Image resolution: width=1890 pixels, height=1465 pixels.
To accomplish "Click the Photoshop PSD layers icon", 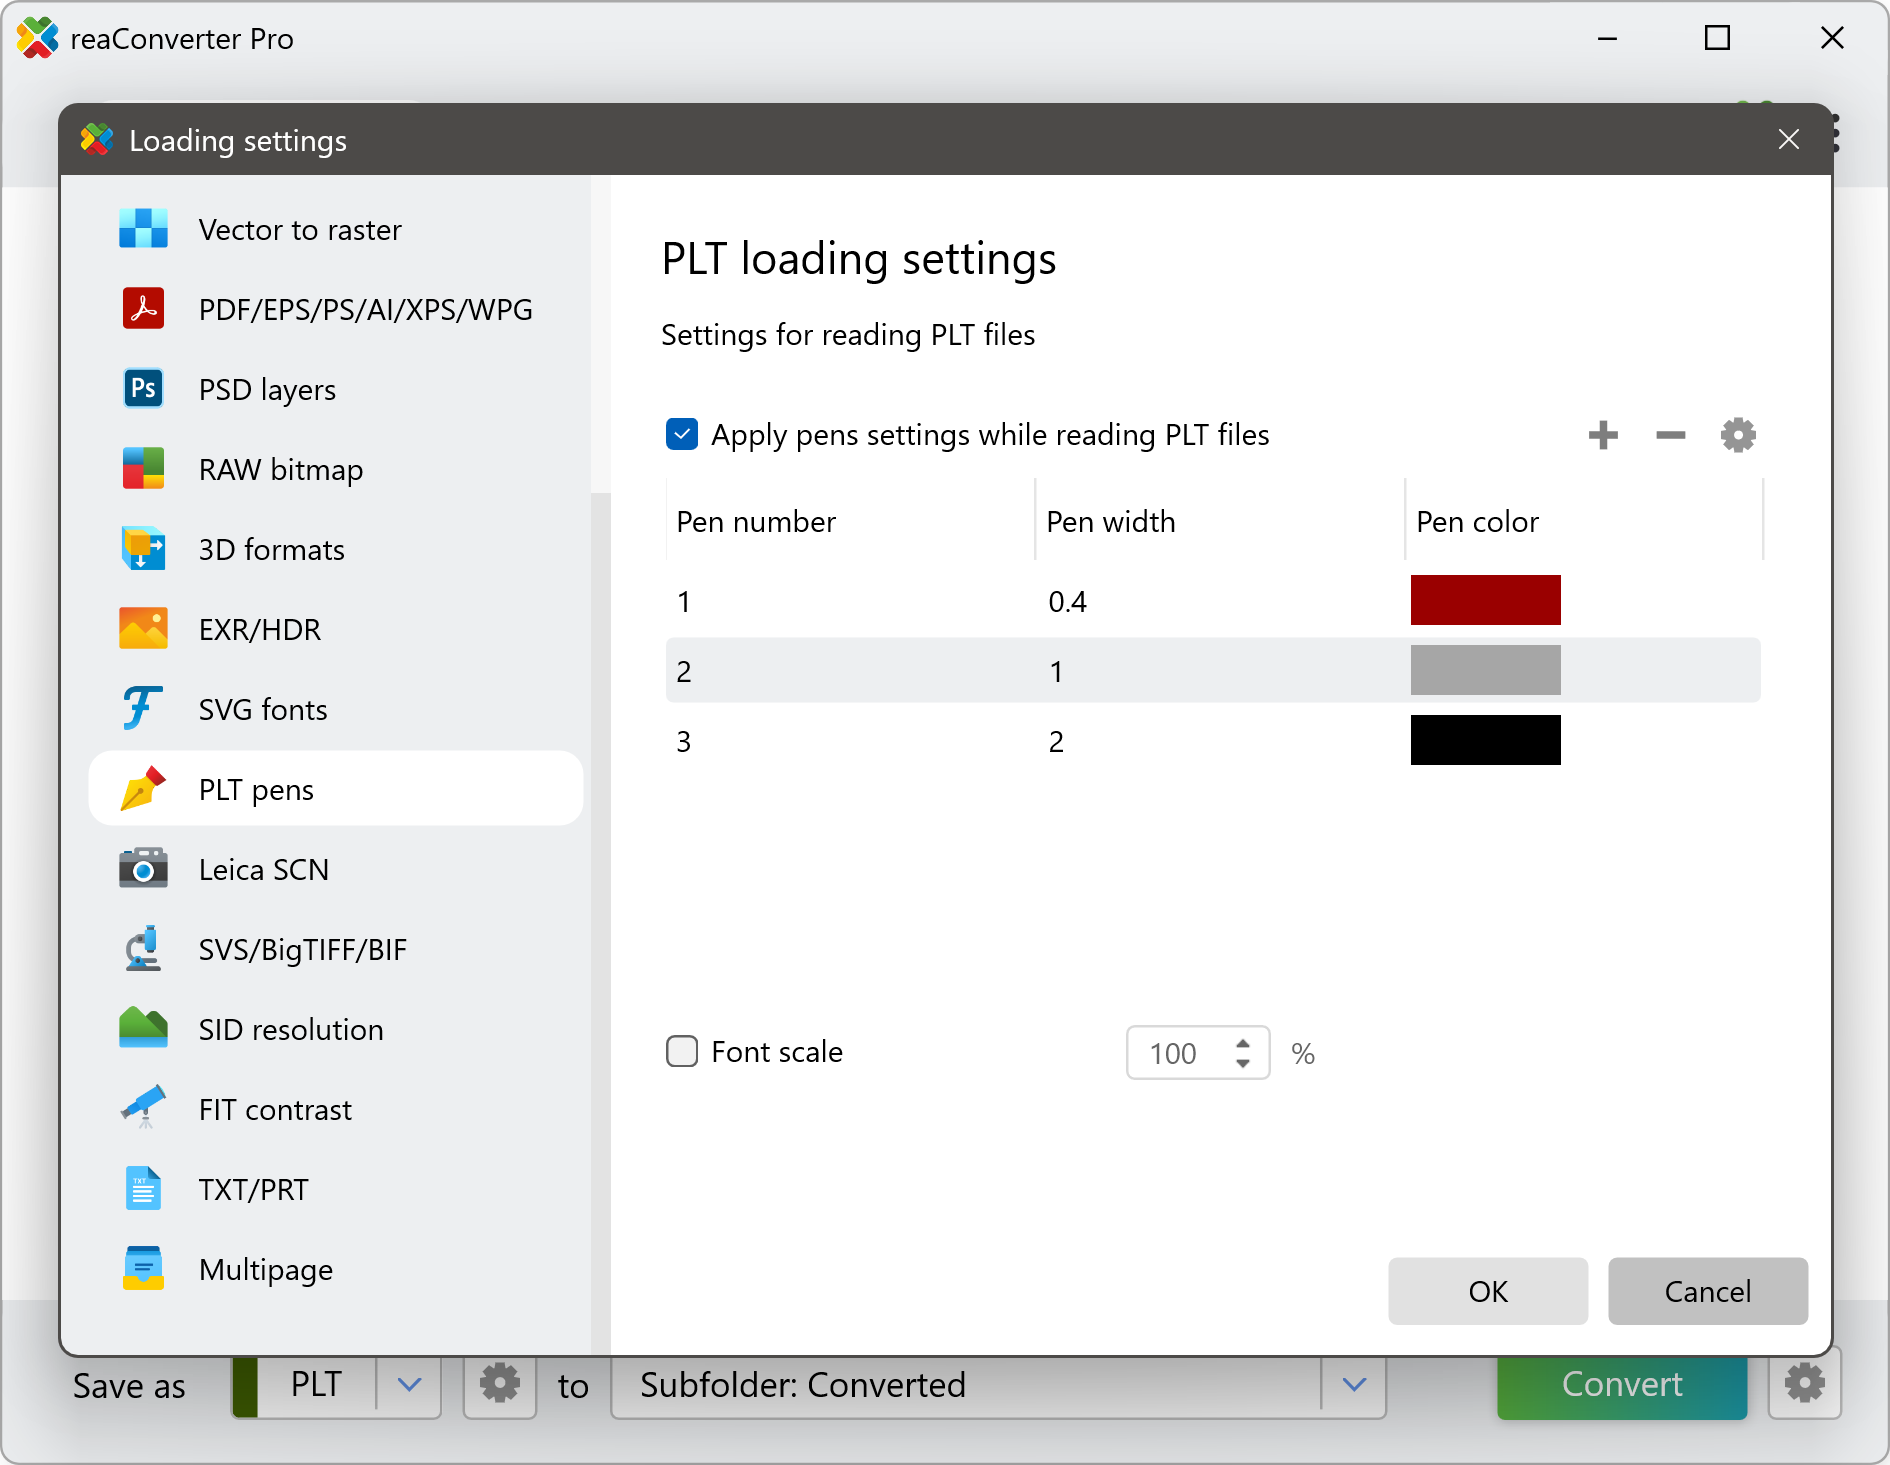I will tap(143, 389).
